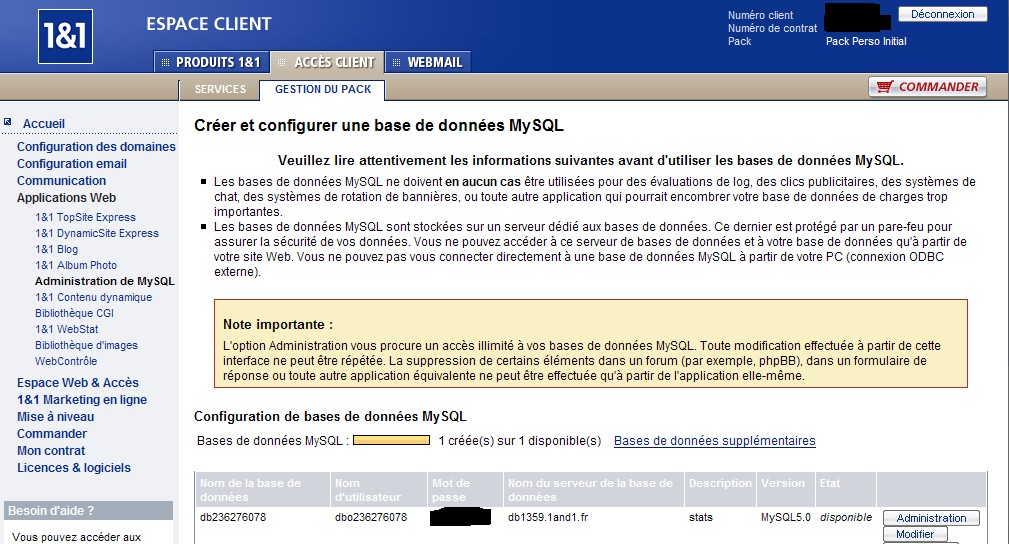Go to Accueil in the sidebar
The width and height of the screenshot is (1009, 544).
44,124
